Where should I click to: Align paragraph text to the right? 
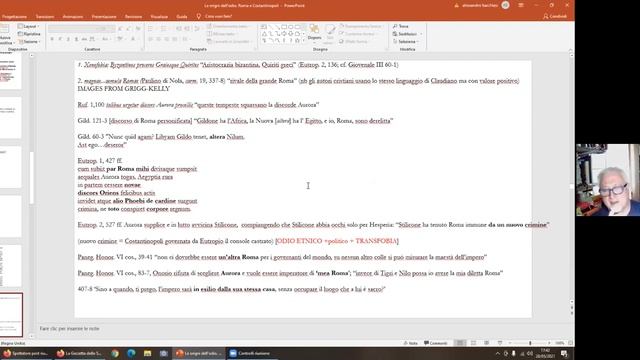[167, 39]
